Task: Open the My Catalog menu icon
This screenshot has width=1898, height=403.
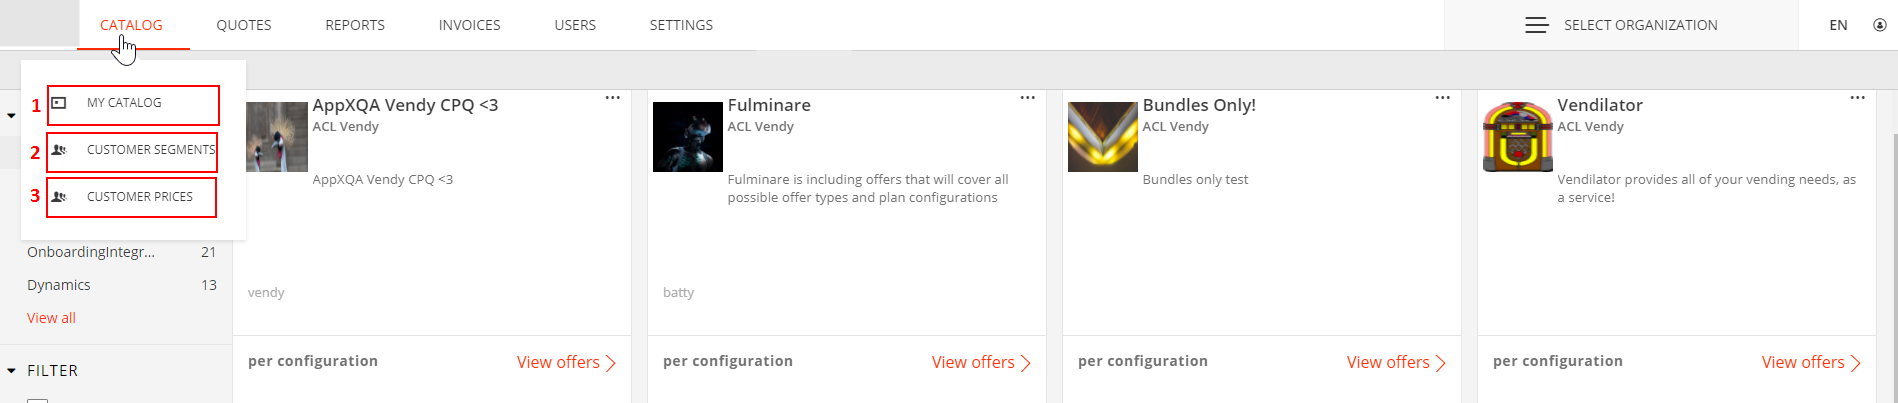Action: tap(59, 103)
